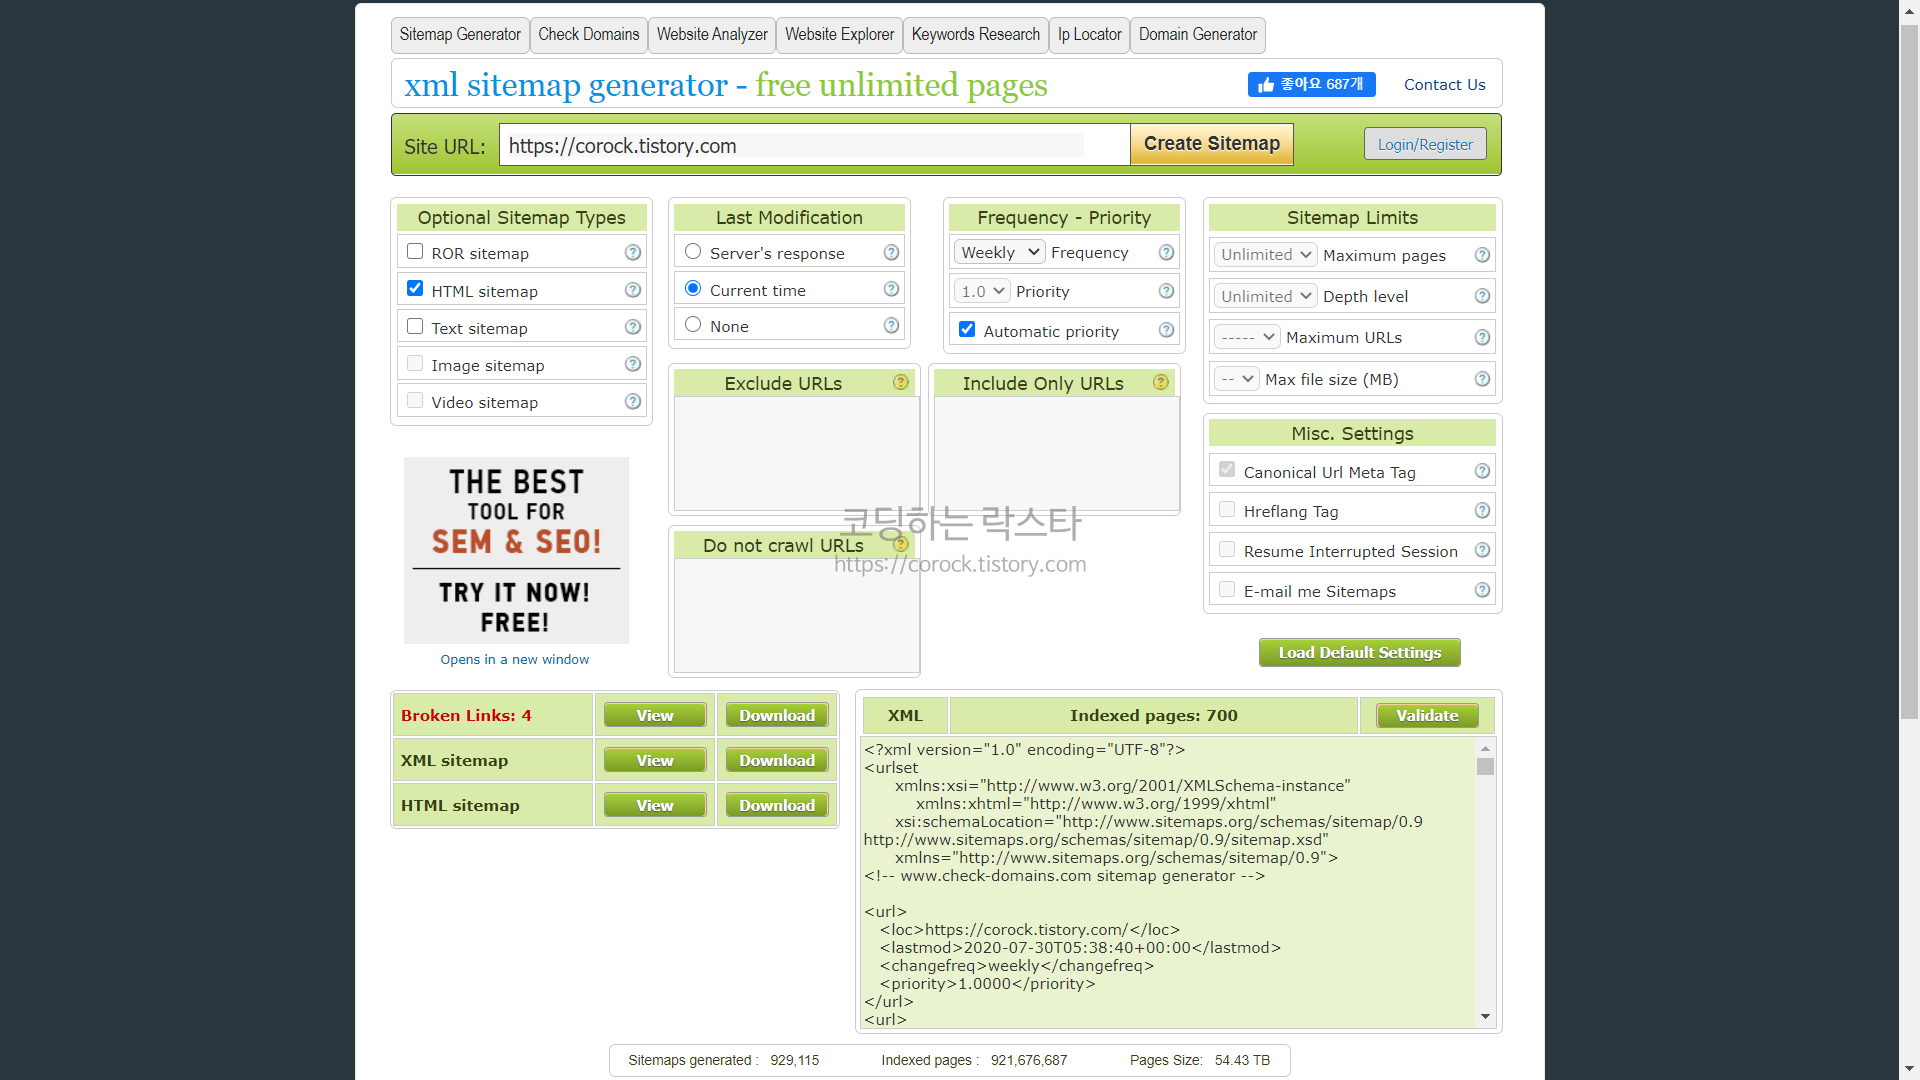Switch to Keywords Research tab
Image resolution: width=1920 pixels, height=1080 pixels.
tap(975, 35)
